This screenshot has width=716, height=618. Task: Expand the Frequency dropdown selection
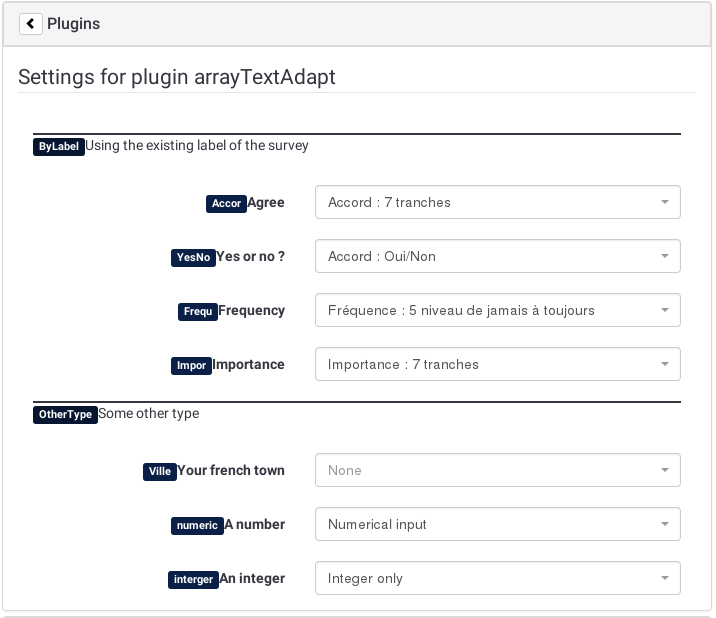pyautogui.click(x=497, y=310)
